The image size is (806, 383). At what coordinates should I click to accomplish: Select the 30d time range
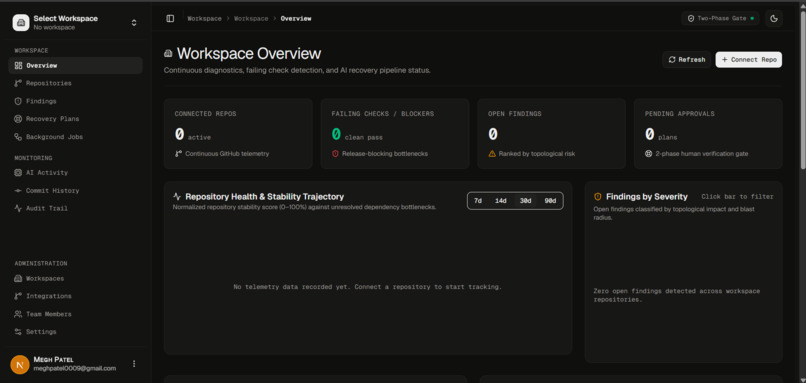tap(525, 200)
